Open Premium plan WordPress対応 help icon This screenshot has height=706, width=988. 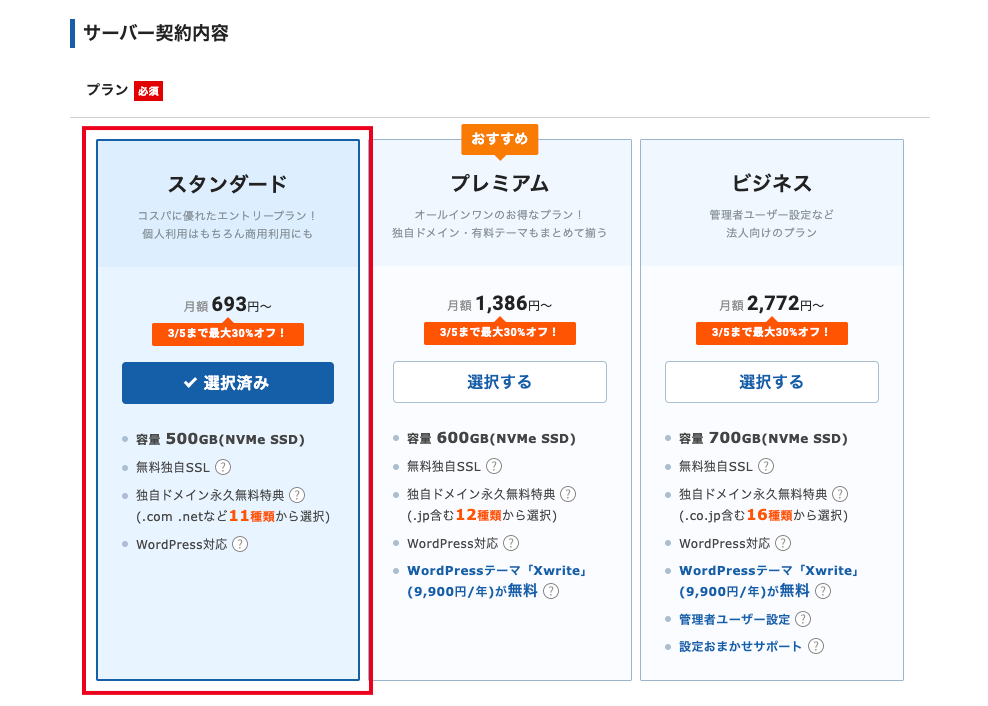511,543
